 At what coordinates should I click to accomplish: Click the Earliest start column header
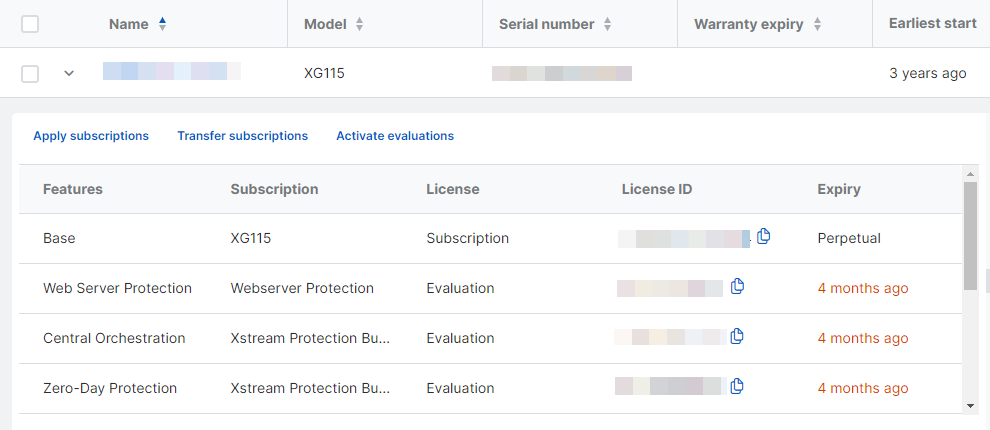(x=932, y=24)
